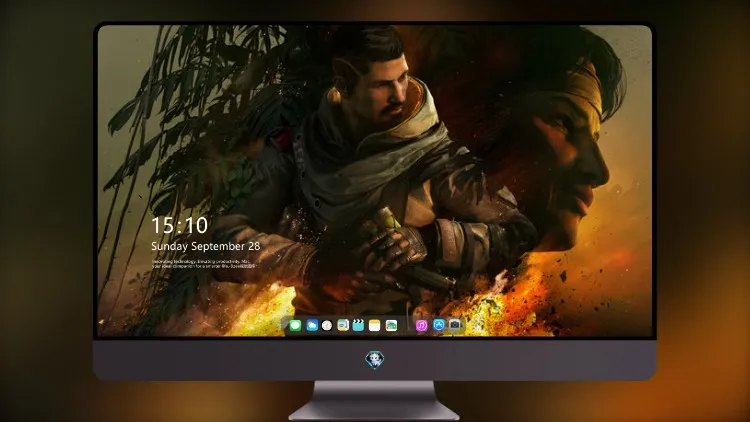Click the 15:10 clock display
Viewport: 750px width, 422px height.
(x=180, y=225)
